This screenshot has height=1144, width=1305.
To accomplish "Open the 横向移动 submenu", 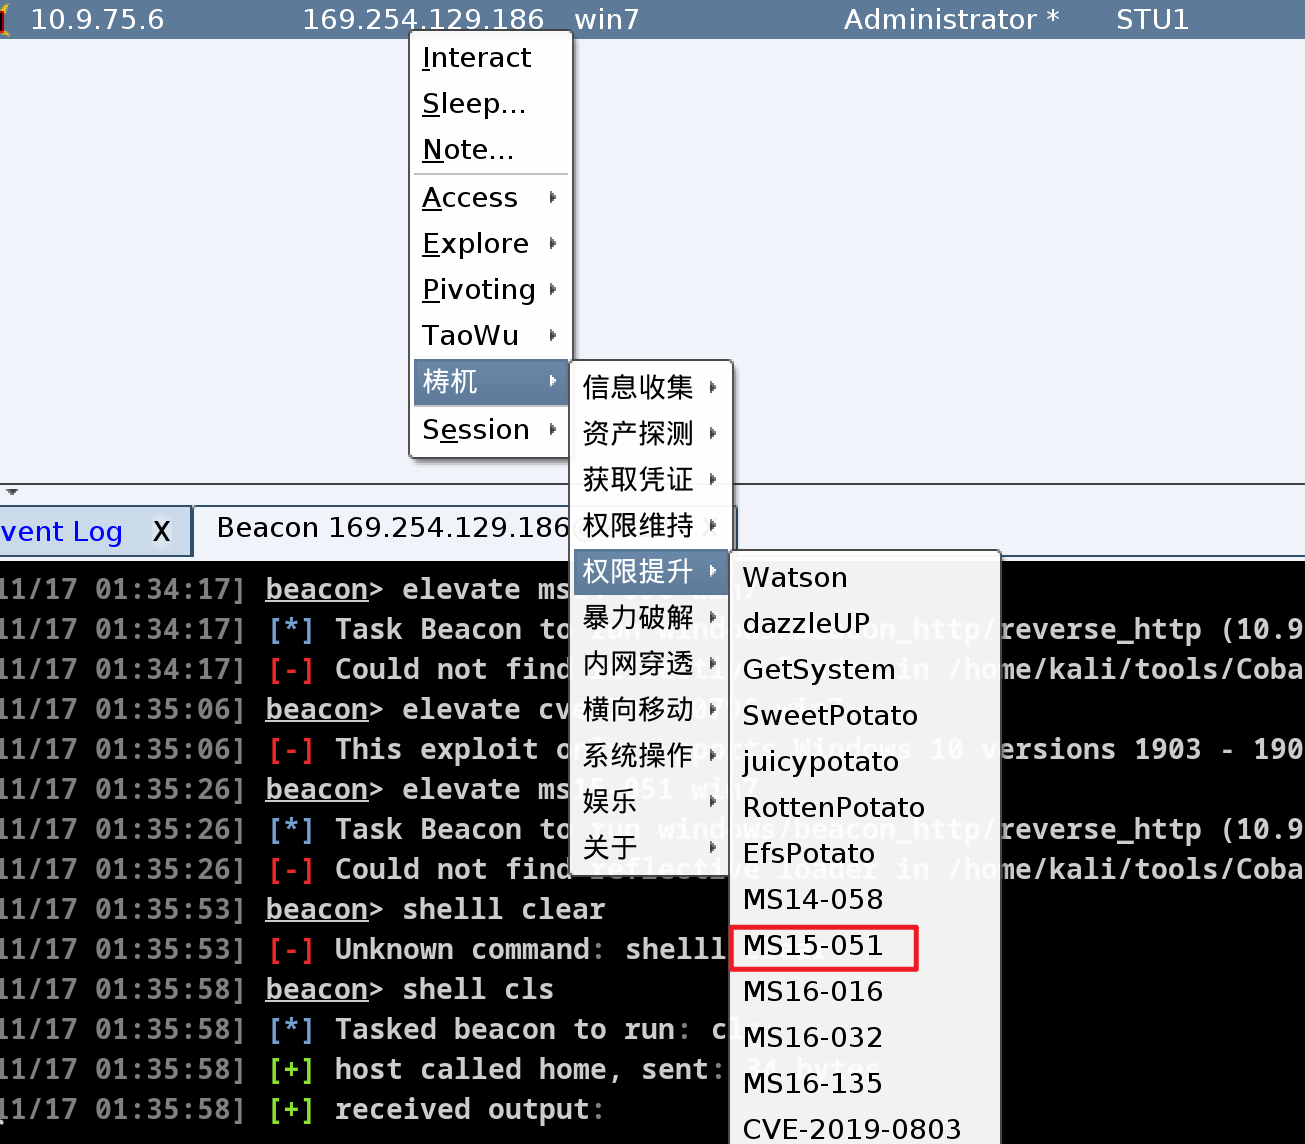I will tap(651, 709).
